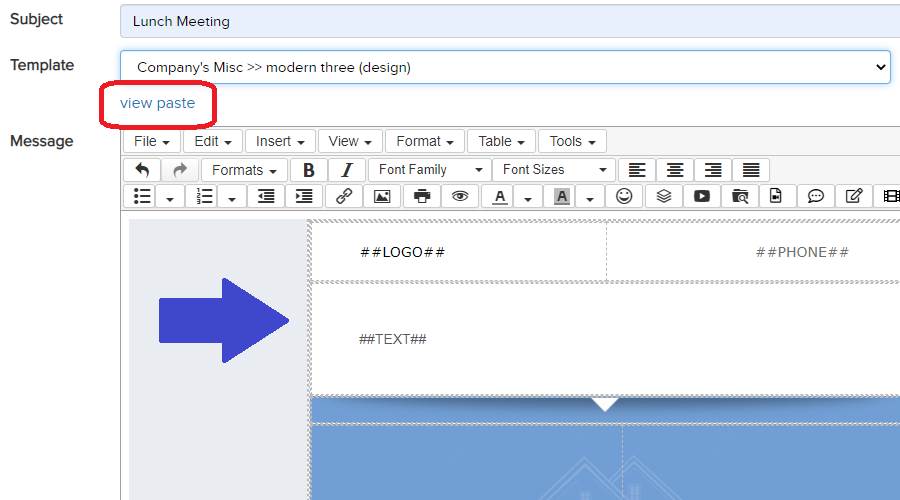Open the File menu
Screen dimensions: 900x500
tap(152, 141)
